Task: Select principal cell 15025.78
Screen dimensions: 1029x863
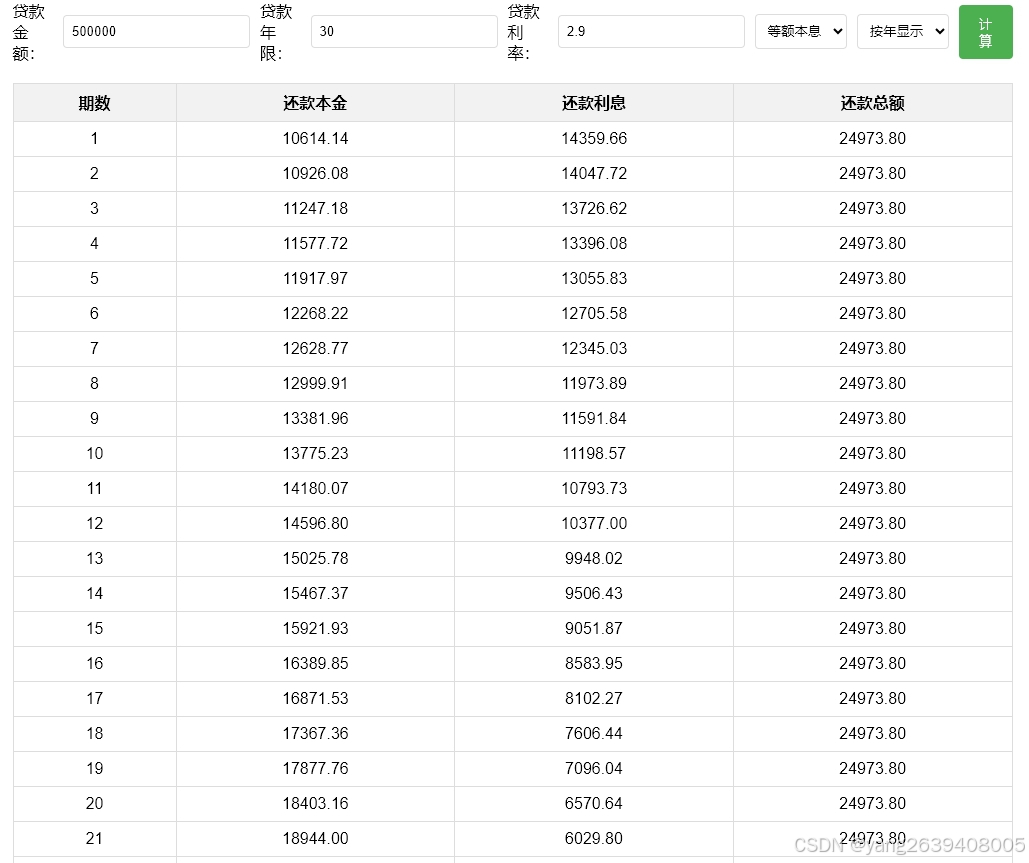Action: (x=315, y=558)
